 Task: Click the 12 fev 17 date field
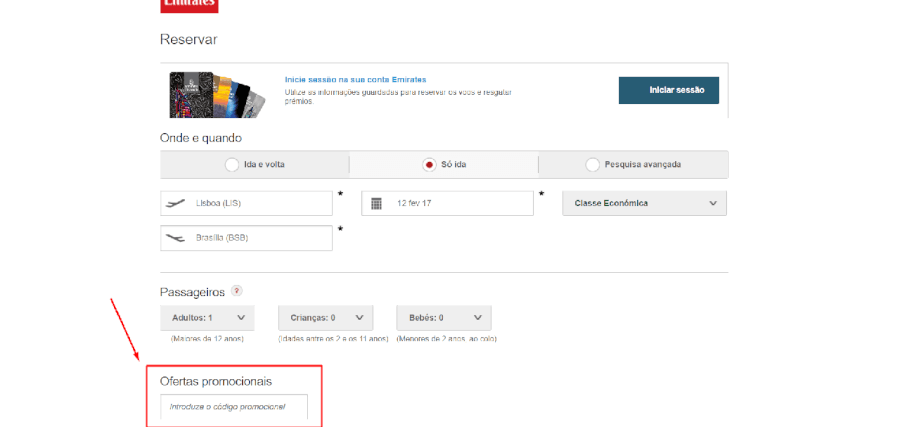click(x=447, y=203)
